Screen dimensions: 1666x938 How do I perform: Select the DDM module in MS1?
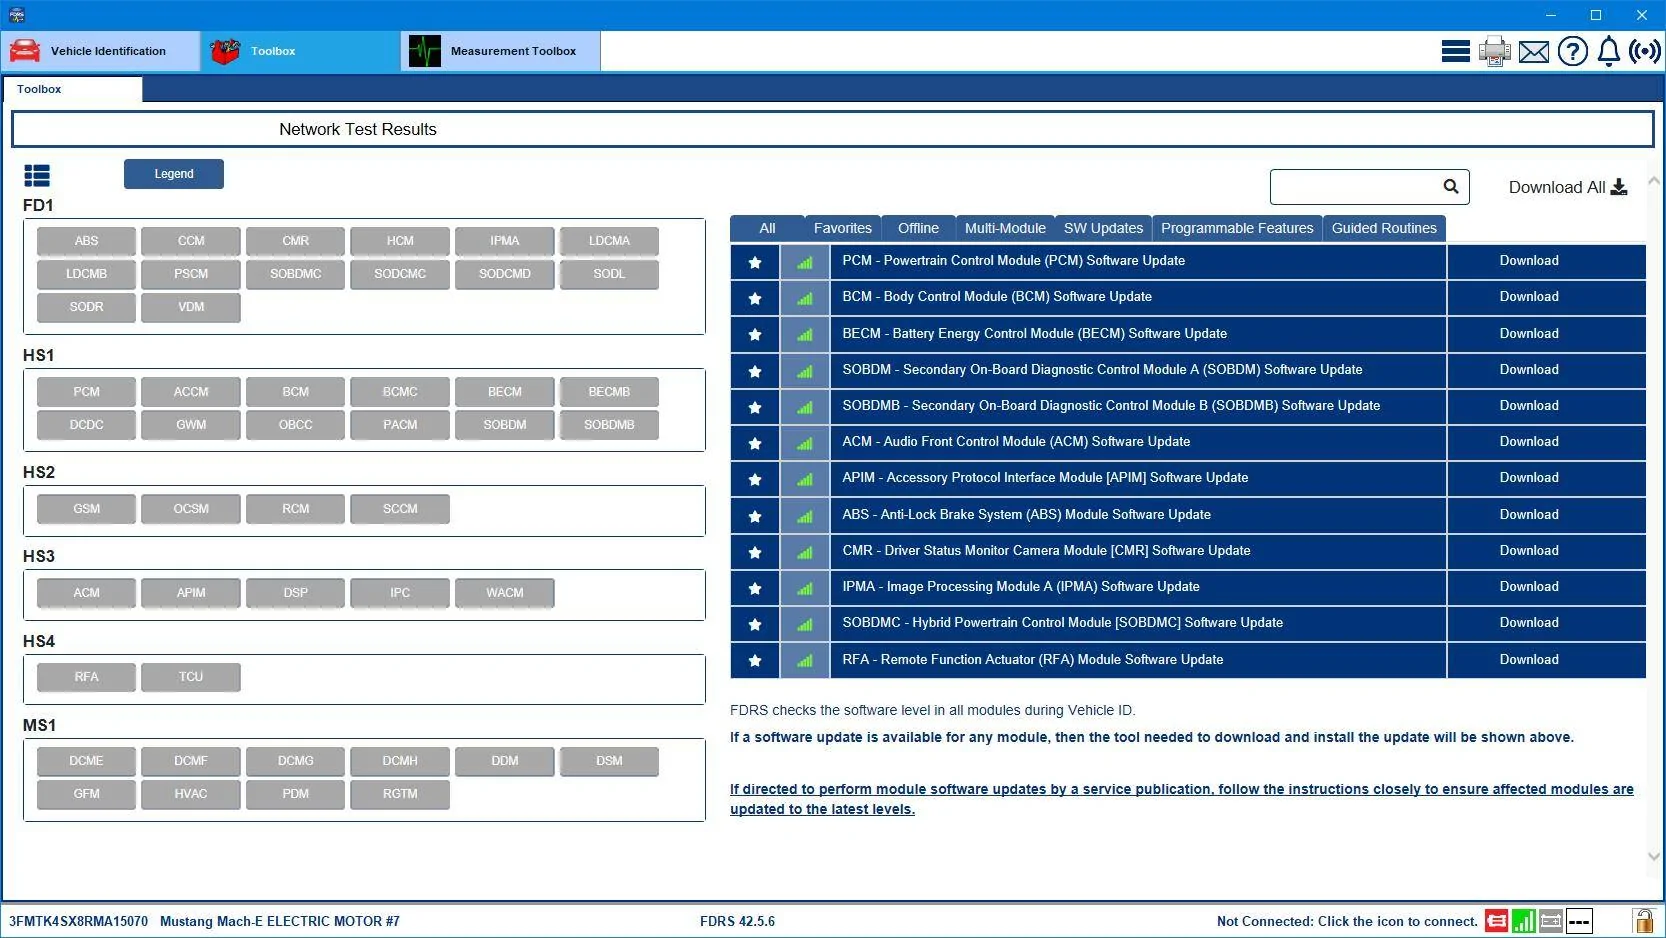point(505,761)
